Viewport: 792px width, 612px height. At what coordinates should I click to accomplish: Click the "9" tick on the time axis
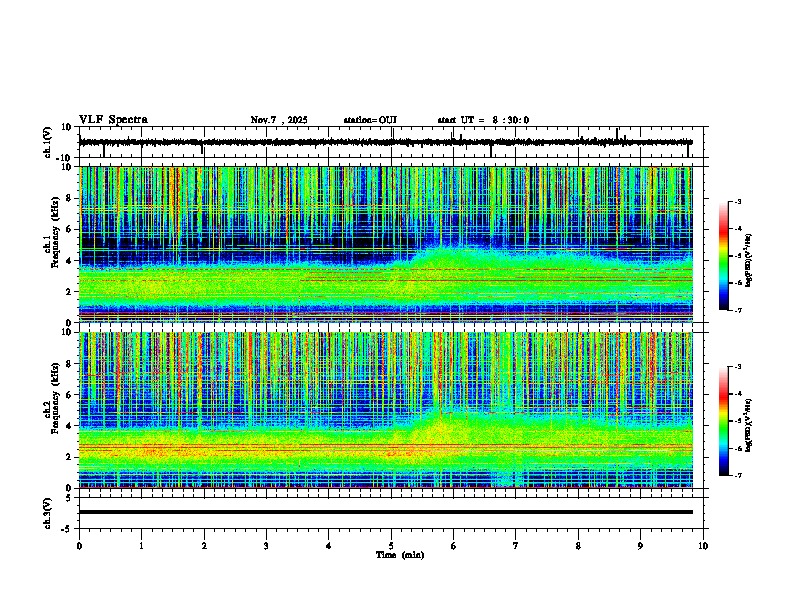(640, 546)
